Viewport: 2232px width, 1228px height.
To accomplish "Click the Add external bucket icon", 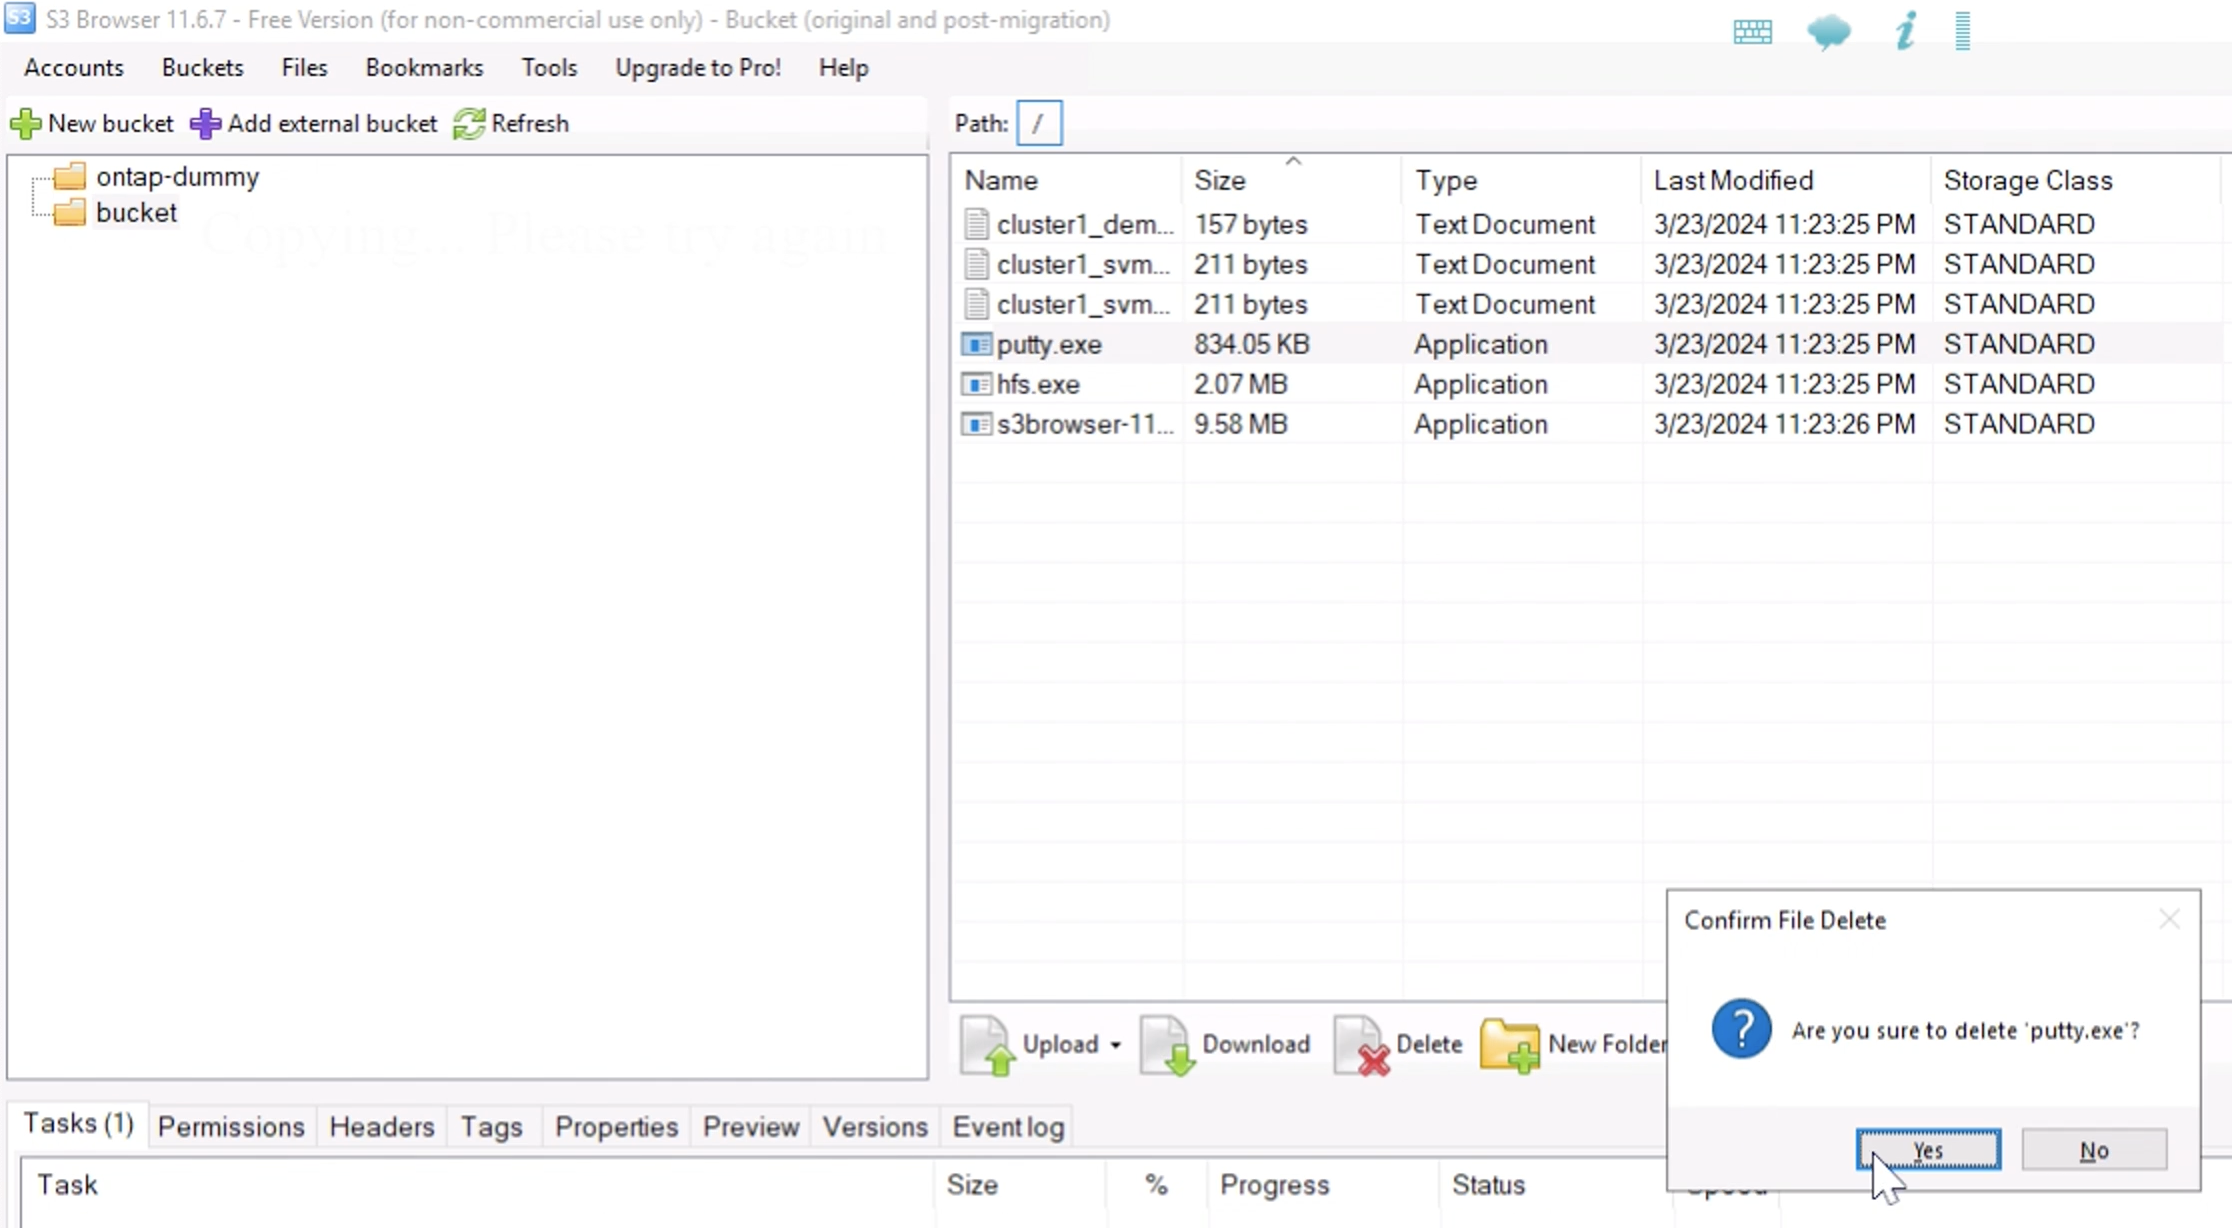I will (x=201, y=124).
